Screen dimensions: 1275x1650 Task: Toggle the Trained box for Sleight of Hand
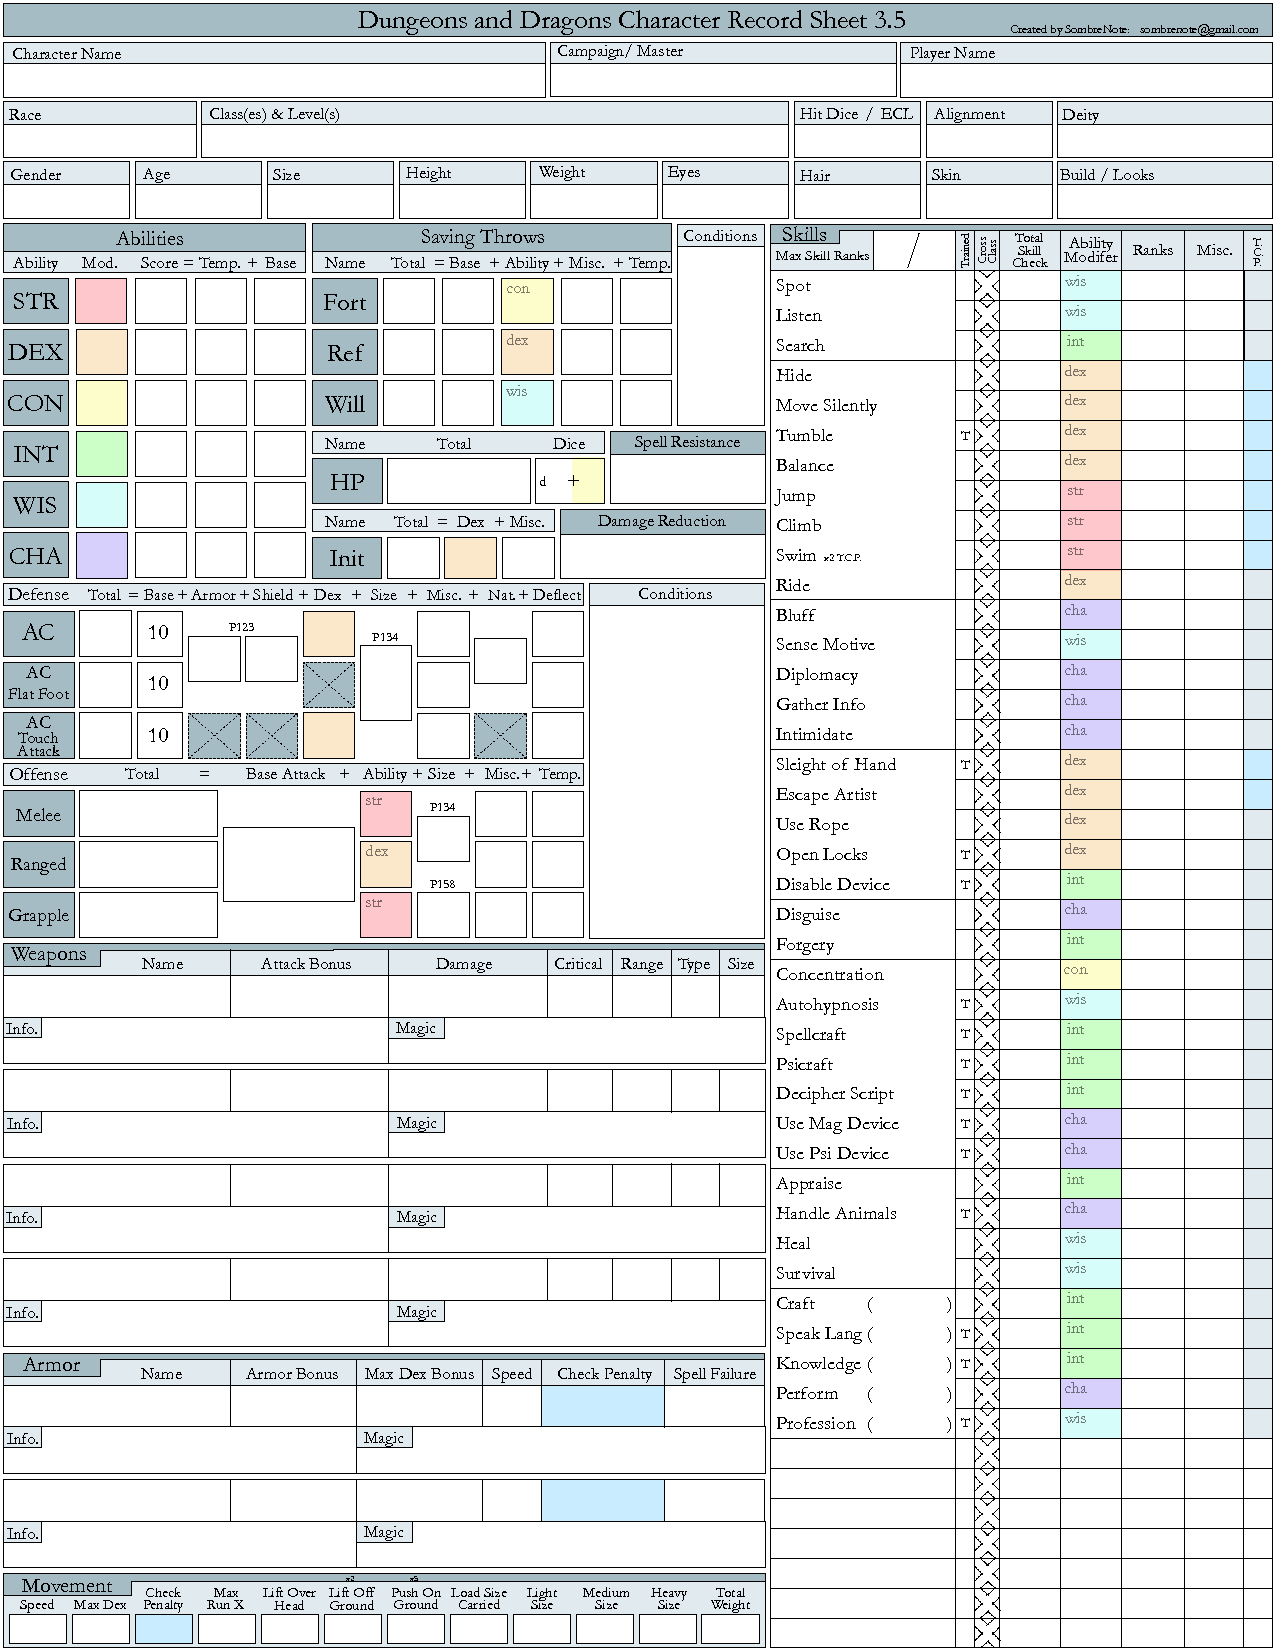click(x=965, y=764)
